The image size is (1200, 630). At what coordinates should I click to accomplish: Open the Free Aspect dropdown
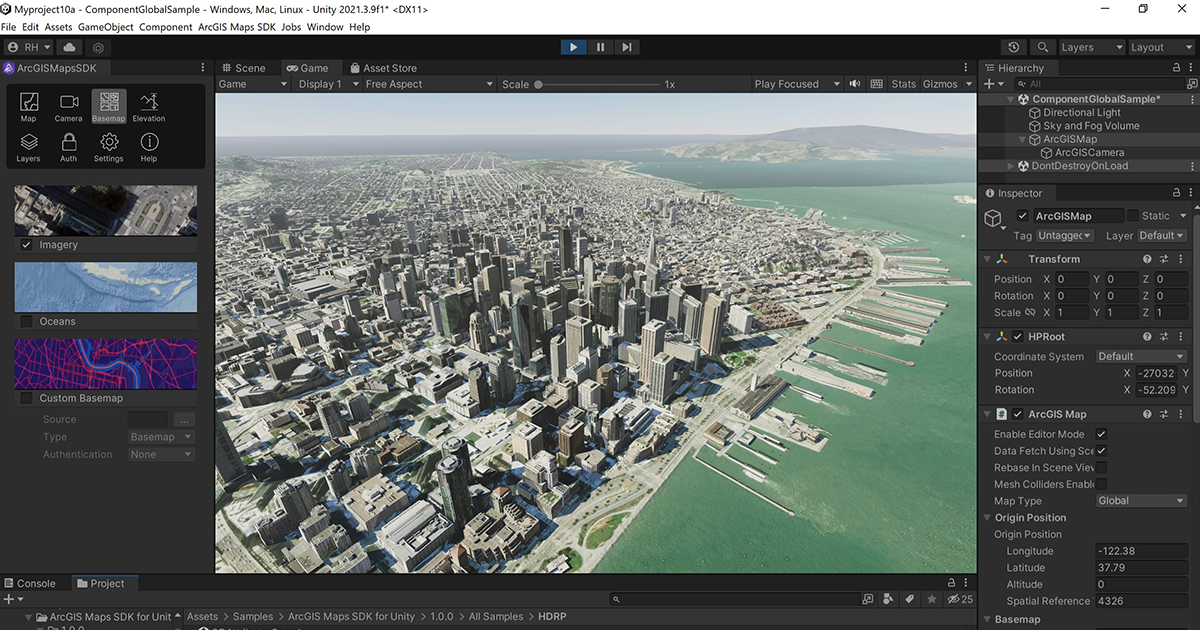[x=428, y=84]
